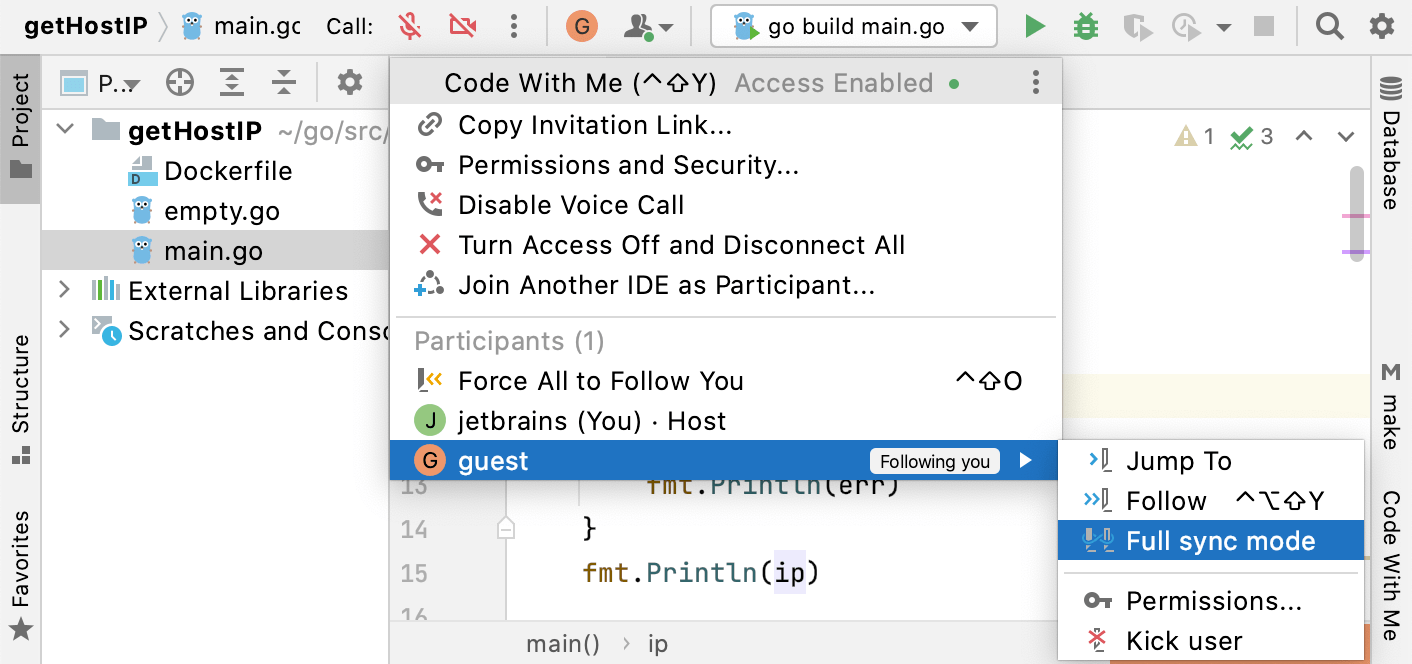Open Search Everywhere magnifier icon
The height and width of the screenshot is (664, 1412).
[x=1329, y=27]
